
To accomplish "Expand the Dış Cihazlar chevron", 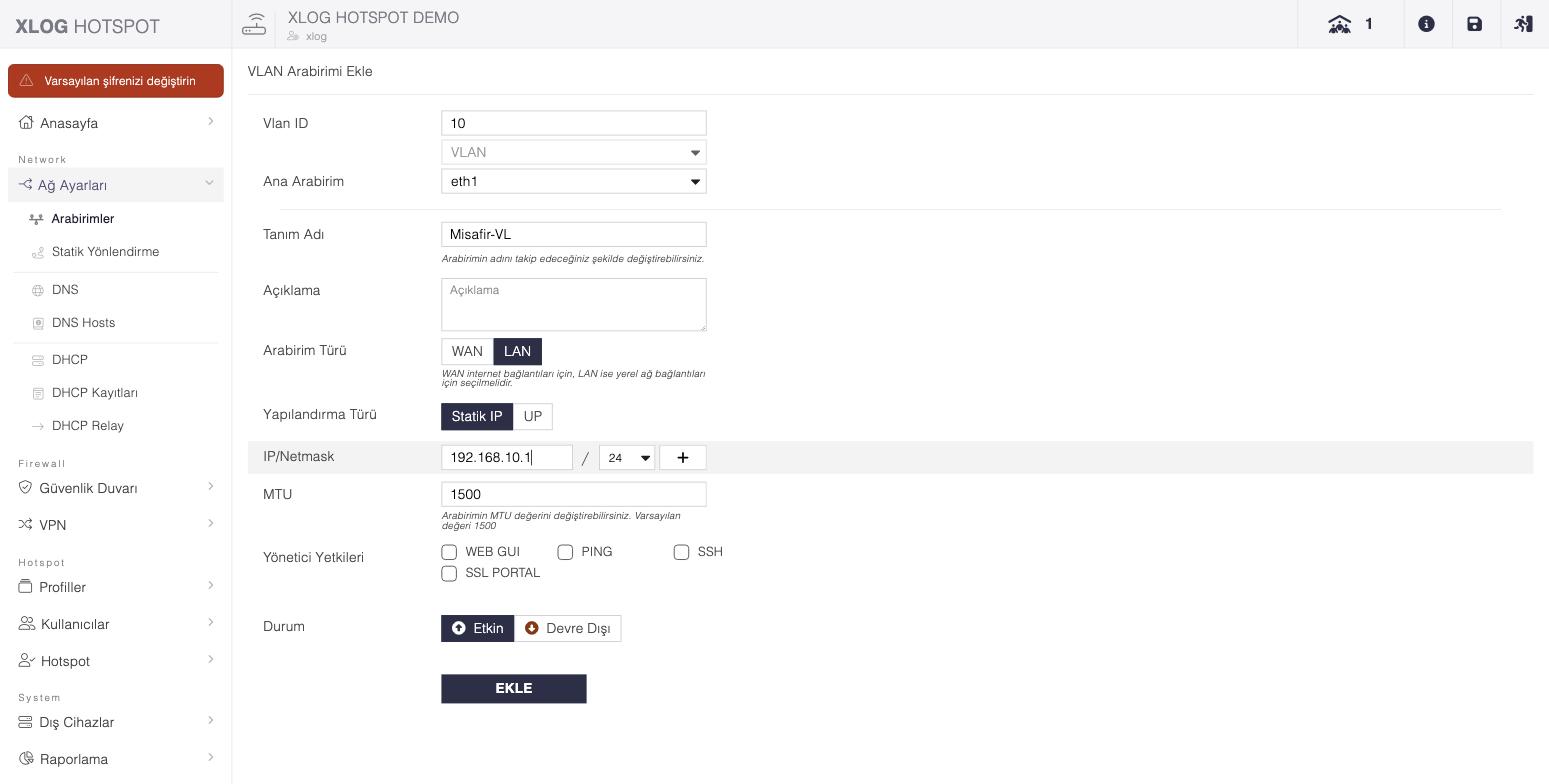I will tap(210, 721).
